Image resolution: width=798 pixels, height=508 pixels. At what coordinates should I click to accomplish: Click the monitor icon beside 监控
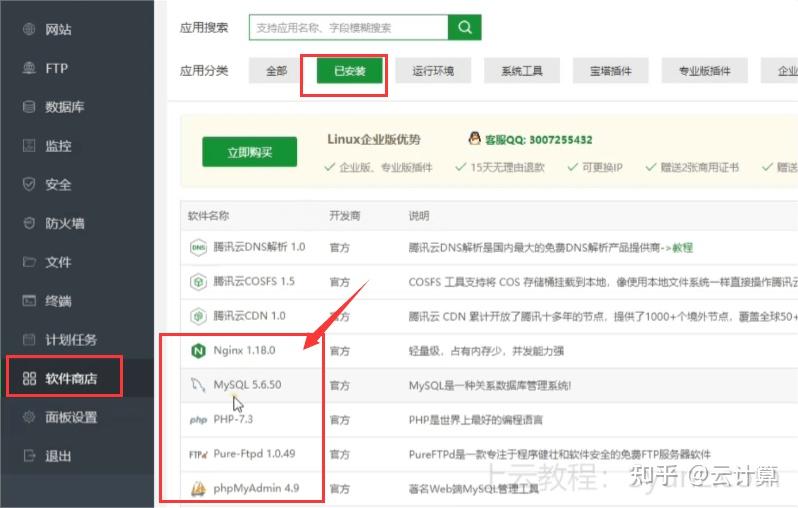coord(29,146)
